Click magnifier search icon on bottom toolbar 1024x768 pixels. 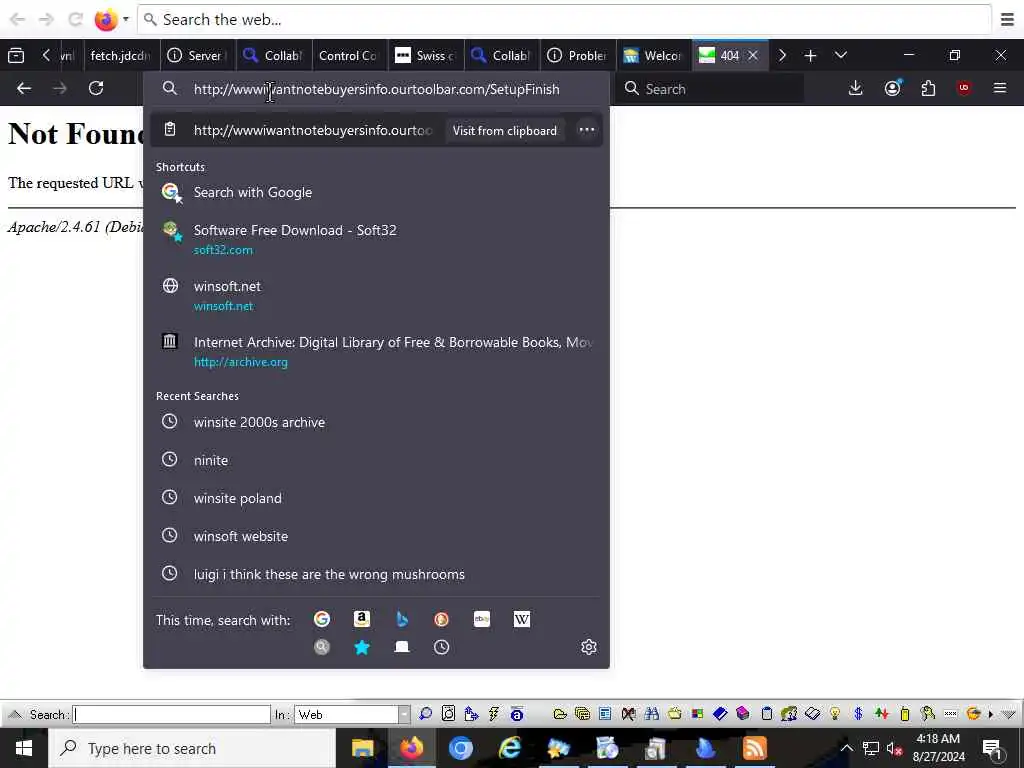[x=426, y=714]
